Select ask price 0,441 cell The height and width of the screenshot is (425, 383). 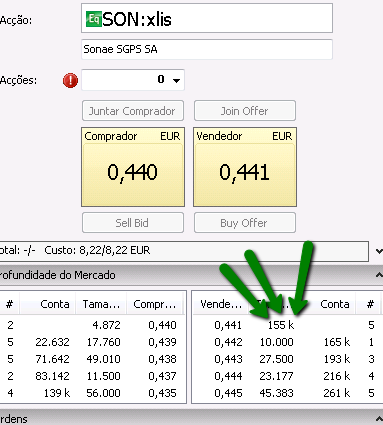tap(228, 325)
